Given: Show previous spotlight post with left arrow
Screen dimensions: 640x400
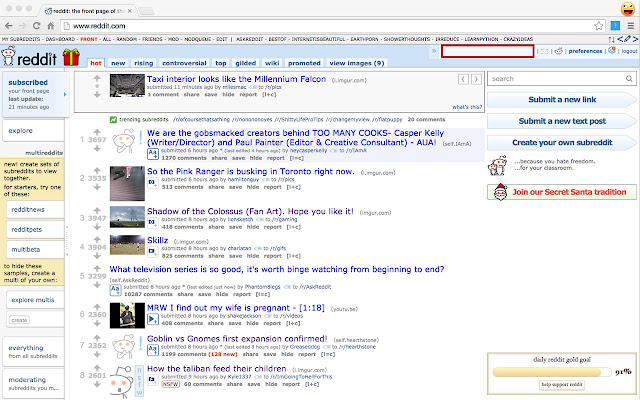Looking at the screenshot, I should pyautogui.click(x=463, y=79).
